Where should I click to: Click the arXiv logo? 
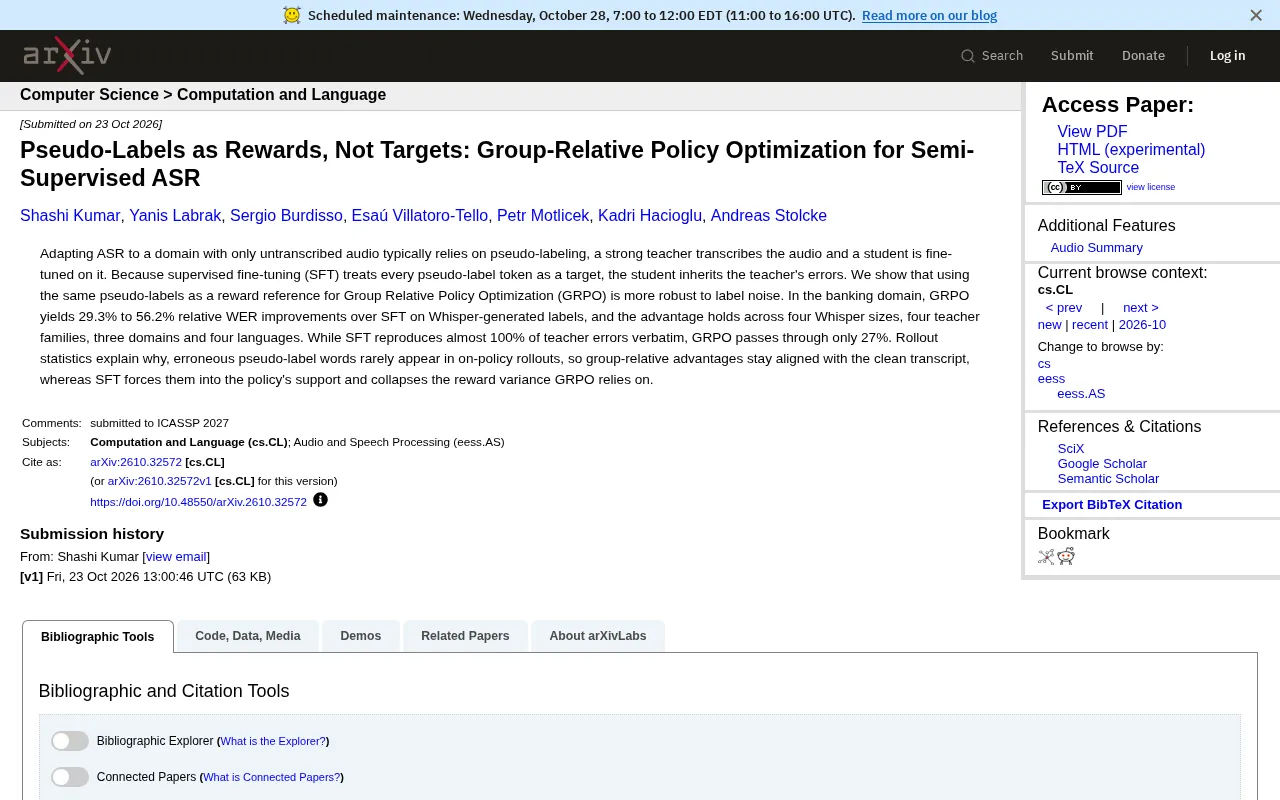(x=67, y=56)
